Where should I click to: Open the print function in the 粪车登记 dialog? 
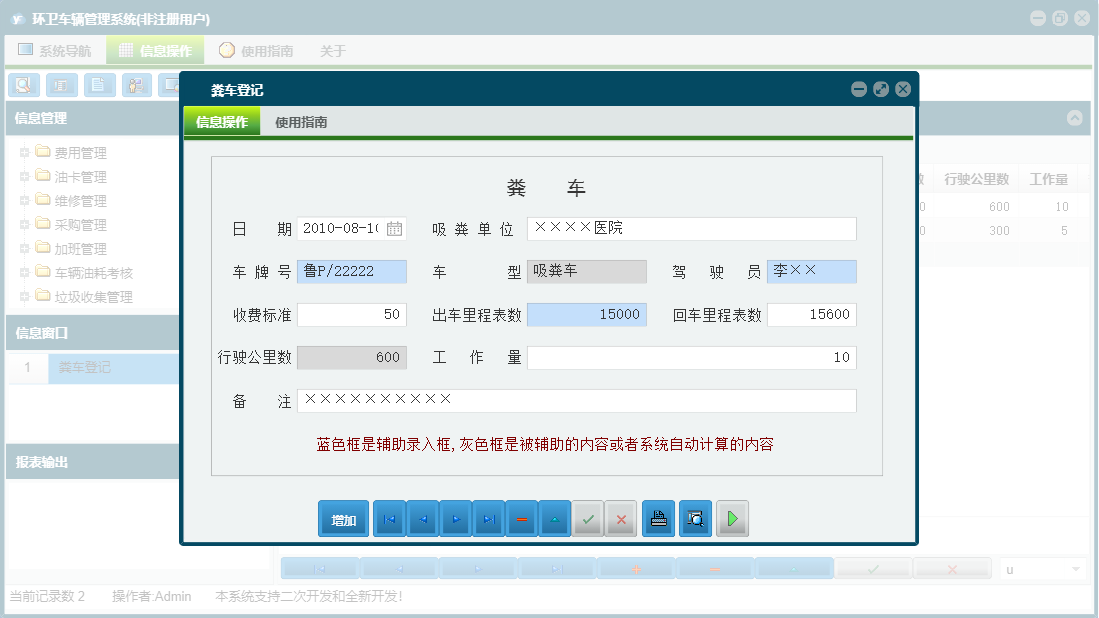(658, 518)
